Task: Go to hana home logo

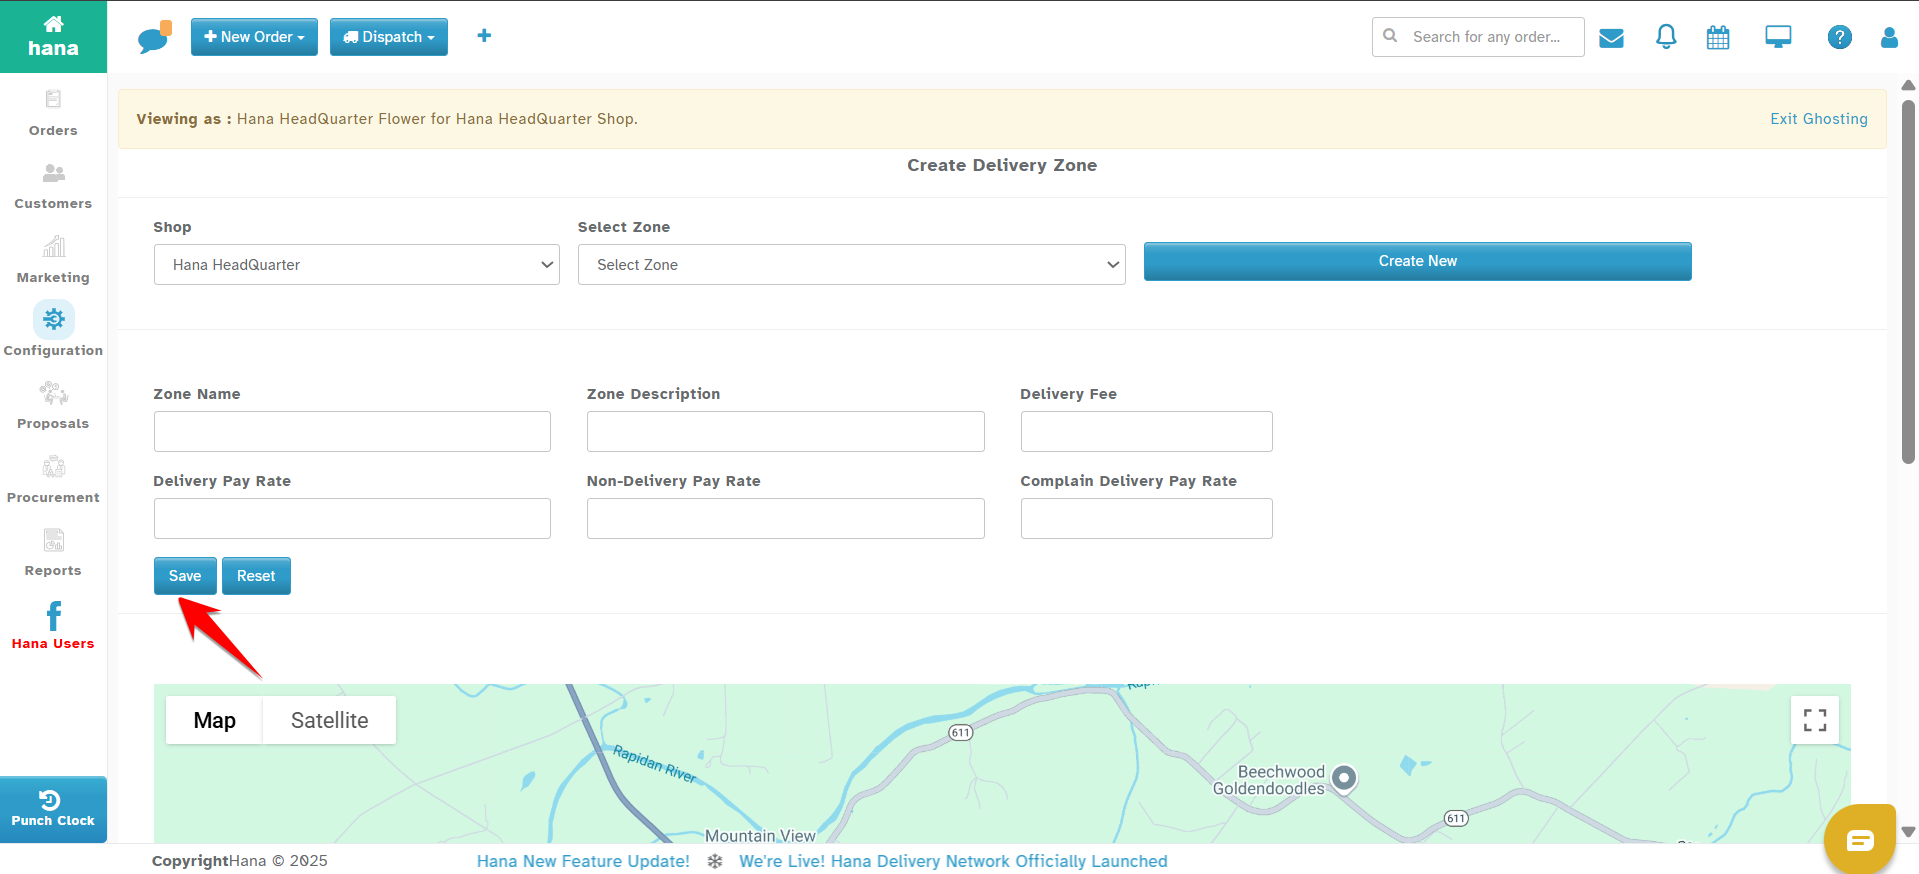Action: click(53, 37)
